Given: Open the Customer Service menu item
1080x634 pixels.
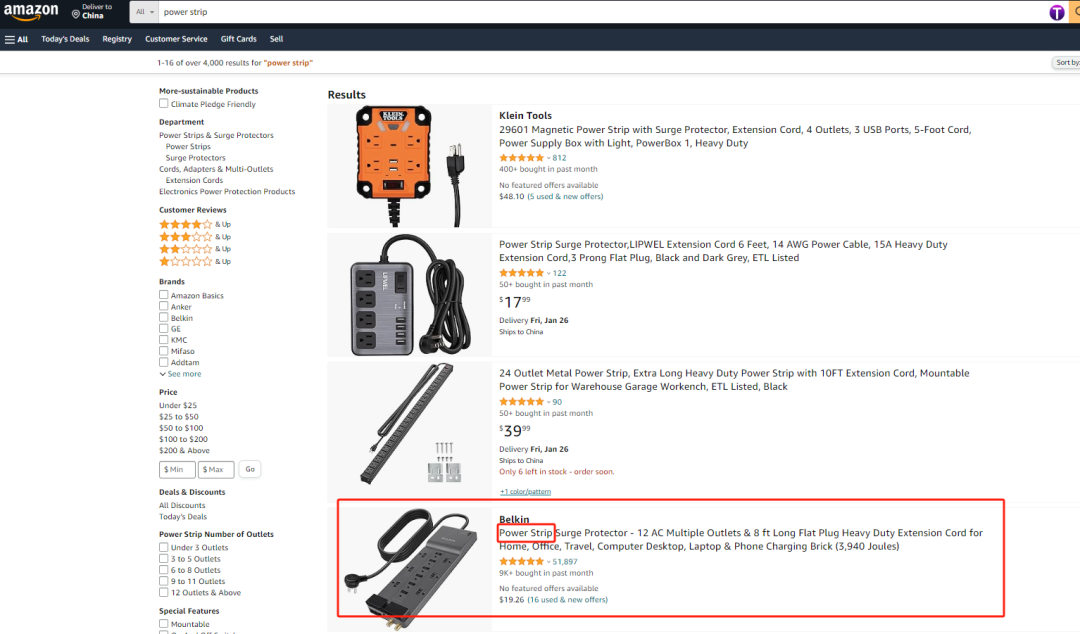Looking at the screenshot, I should (x=176, y=39).
